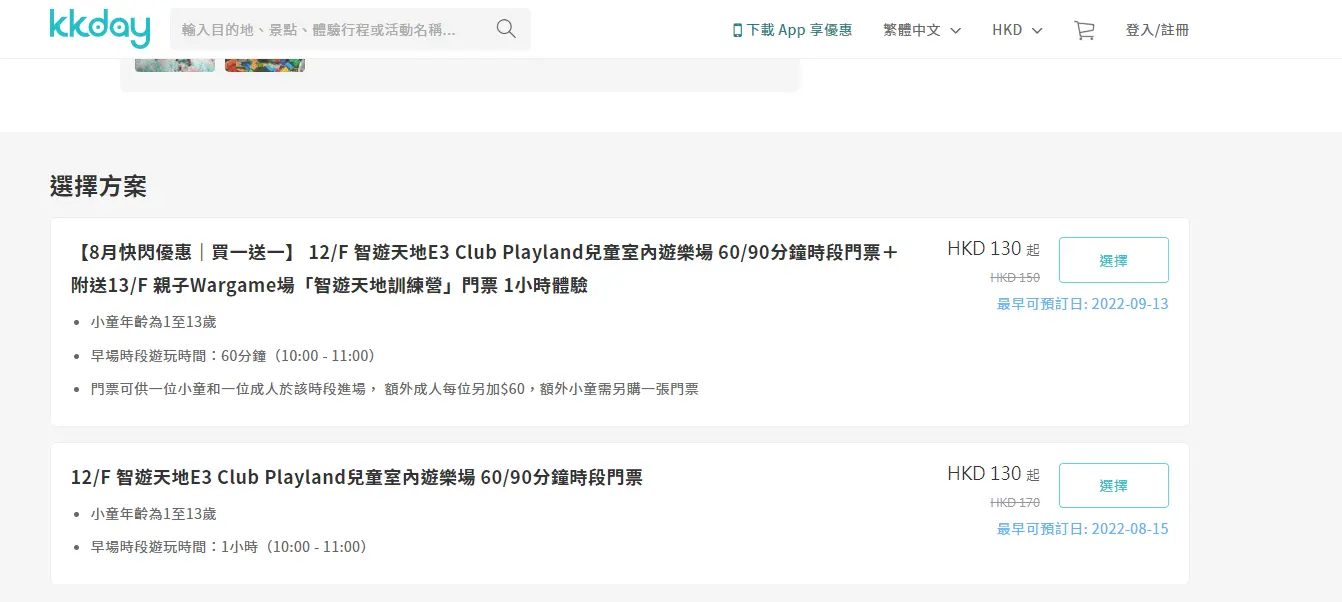Expand the second E3 Club Playland plan title
This screenshot has width=1342, height=602.
357,477
